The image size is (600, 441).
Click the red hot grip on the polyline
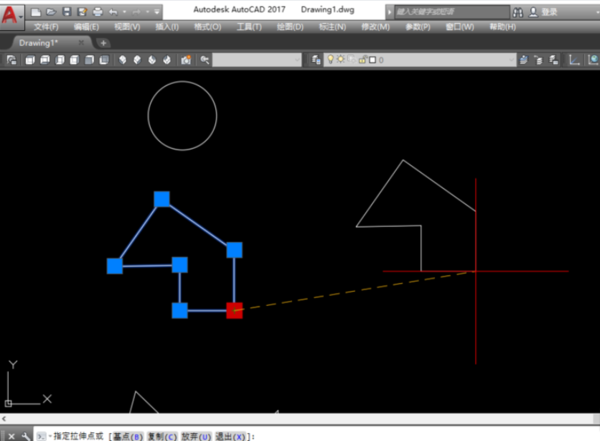234,310
